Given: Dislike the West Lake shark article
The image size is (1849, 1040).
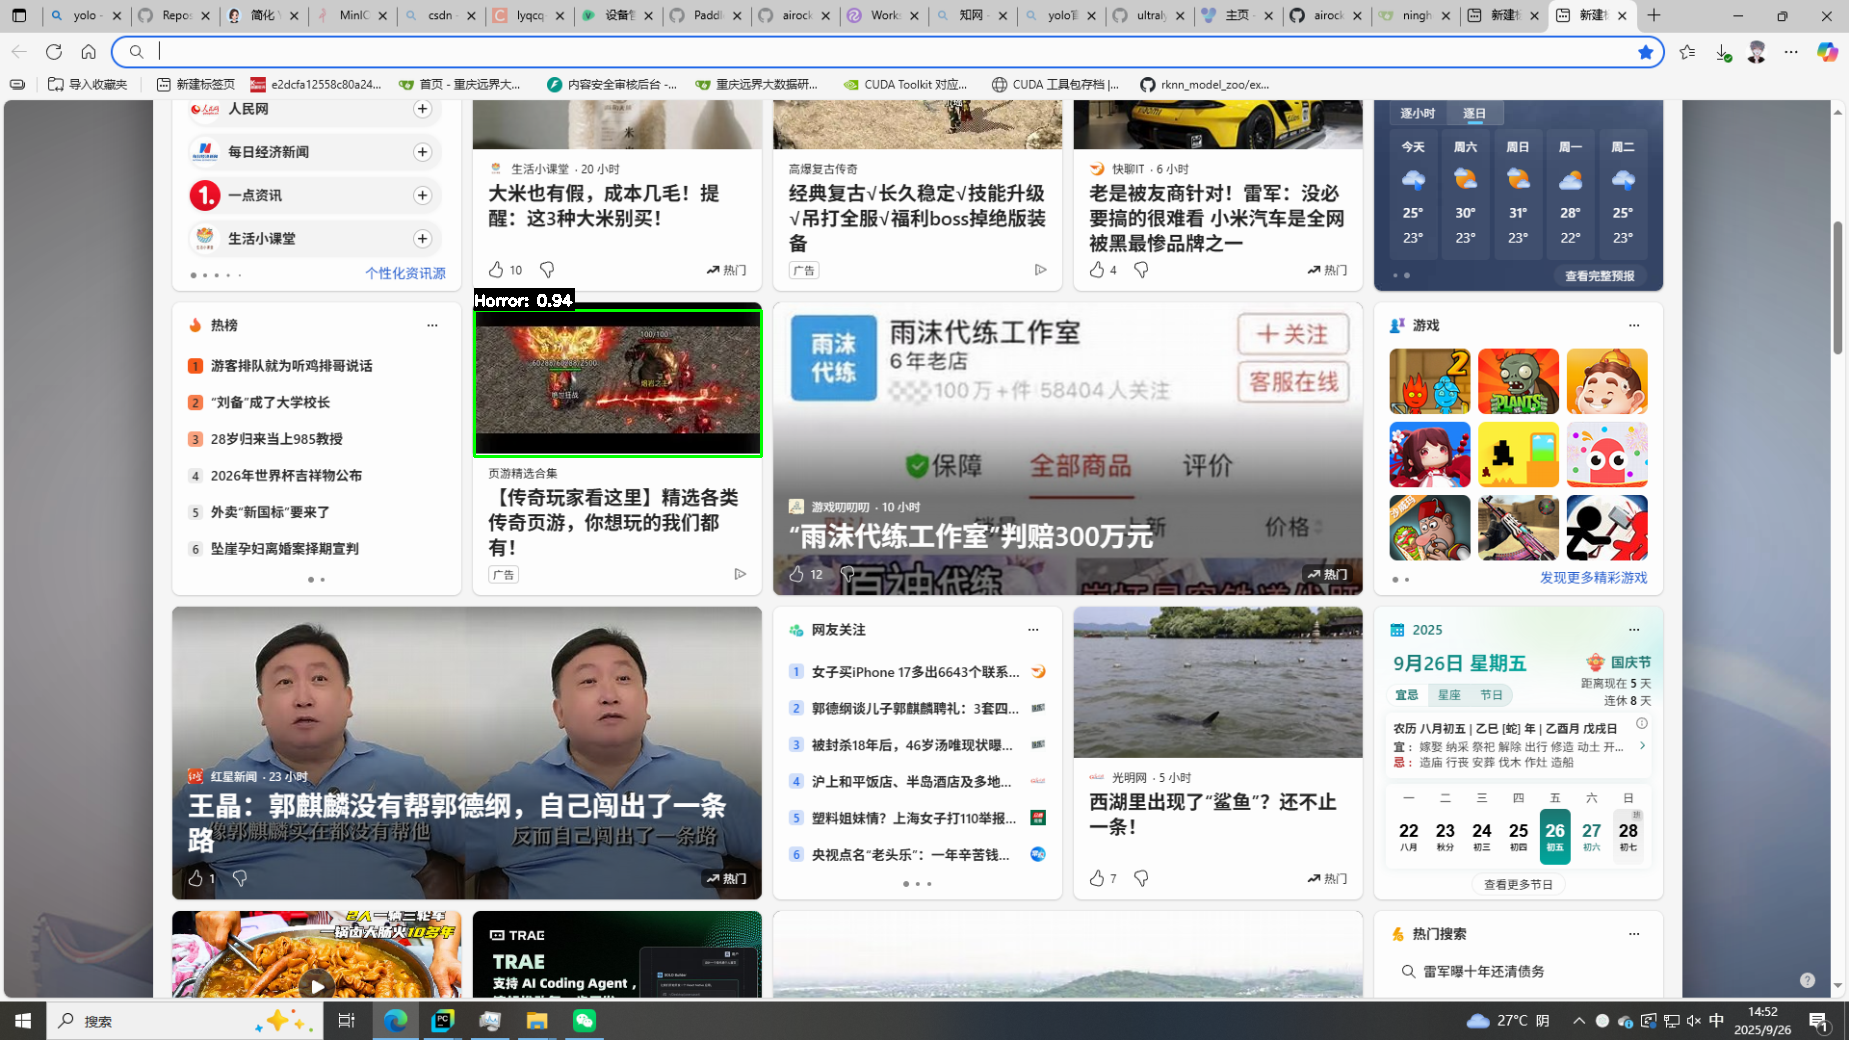Looking at the screenshot, I should pos(1141,878).
